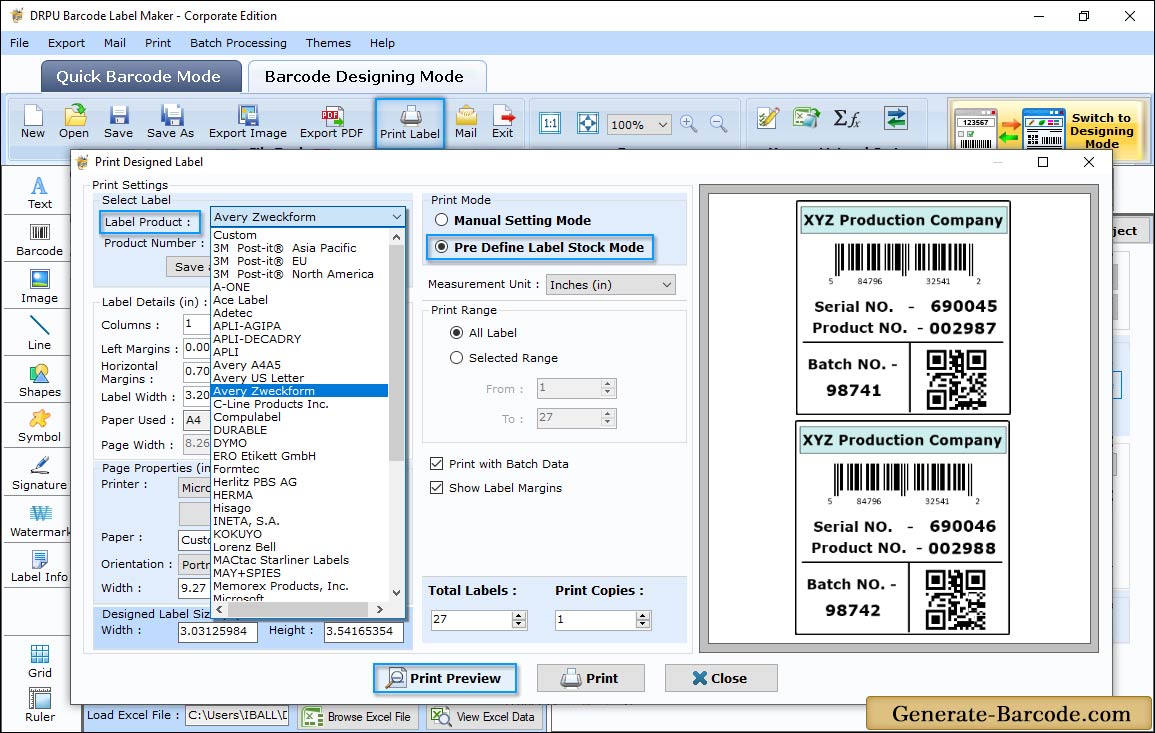
Task: Select the Symbol tool in sidebar
Action: tap(39, 427)
